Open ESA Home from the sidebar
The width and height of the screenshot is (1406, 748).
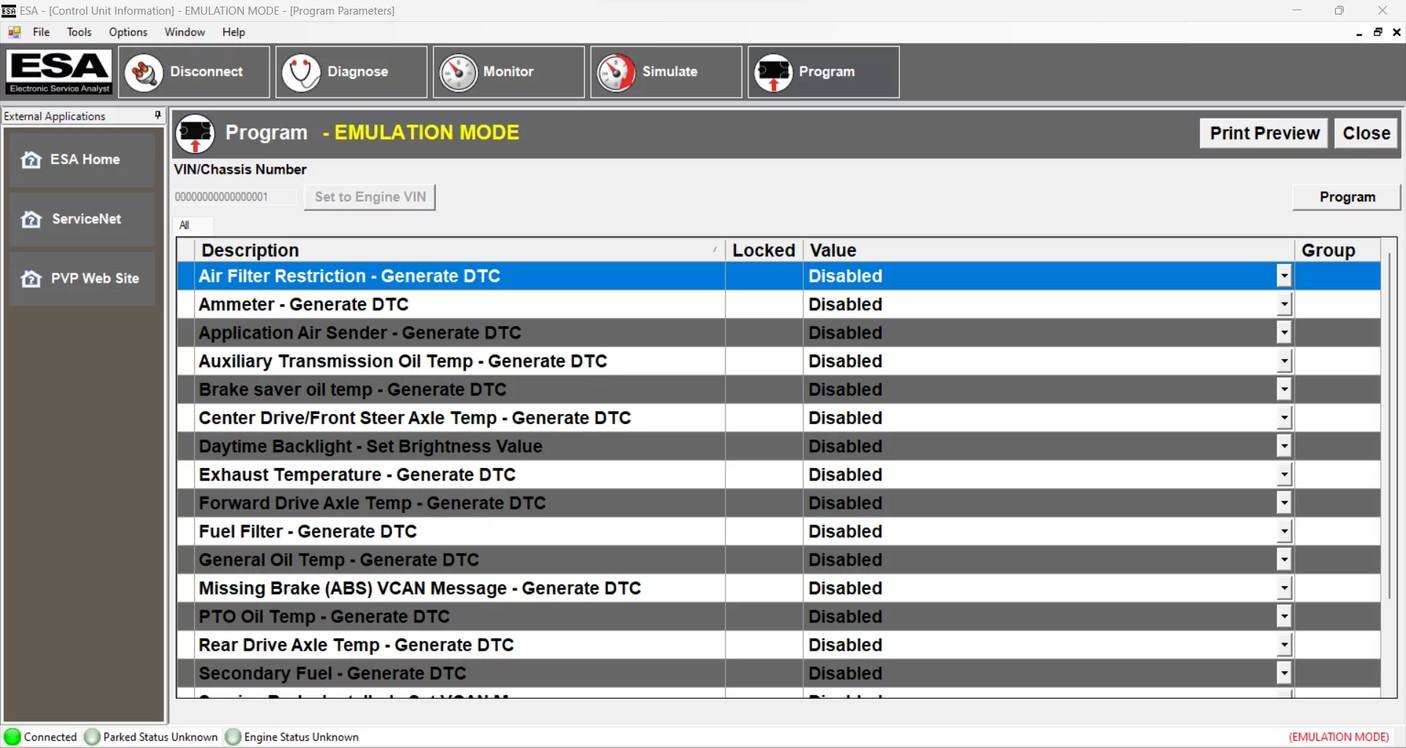click(84, 159)
